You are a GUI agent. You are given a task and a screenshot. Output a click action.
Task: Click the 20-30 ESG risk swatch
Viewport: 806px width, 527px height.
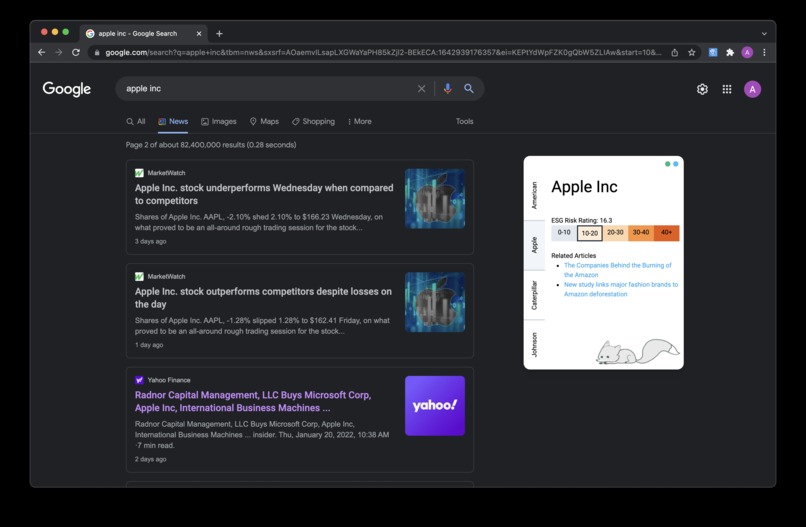pyautogui.click(x=615, y=232)
